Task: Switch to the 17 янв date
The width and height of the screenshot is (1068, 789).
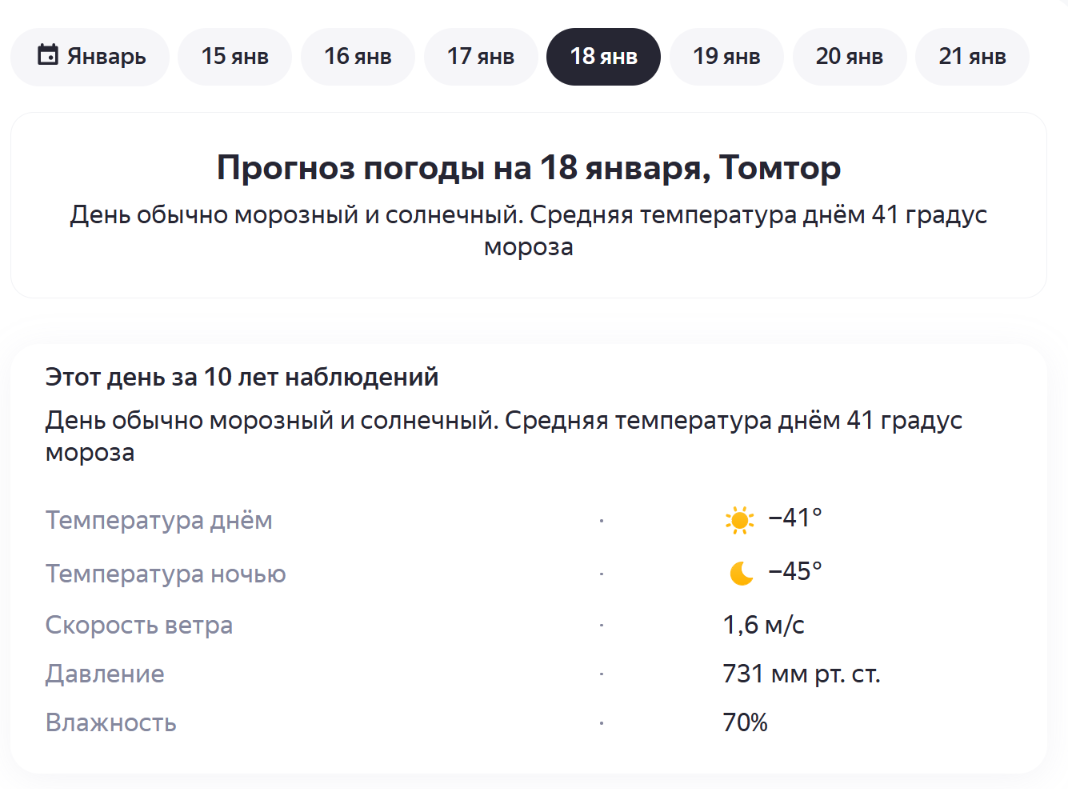Action: (480, 57)
